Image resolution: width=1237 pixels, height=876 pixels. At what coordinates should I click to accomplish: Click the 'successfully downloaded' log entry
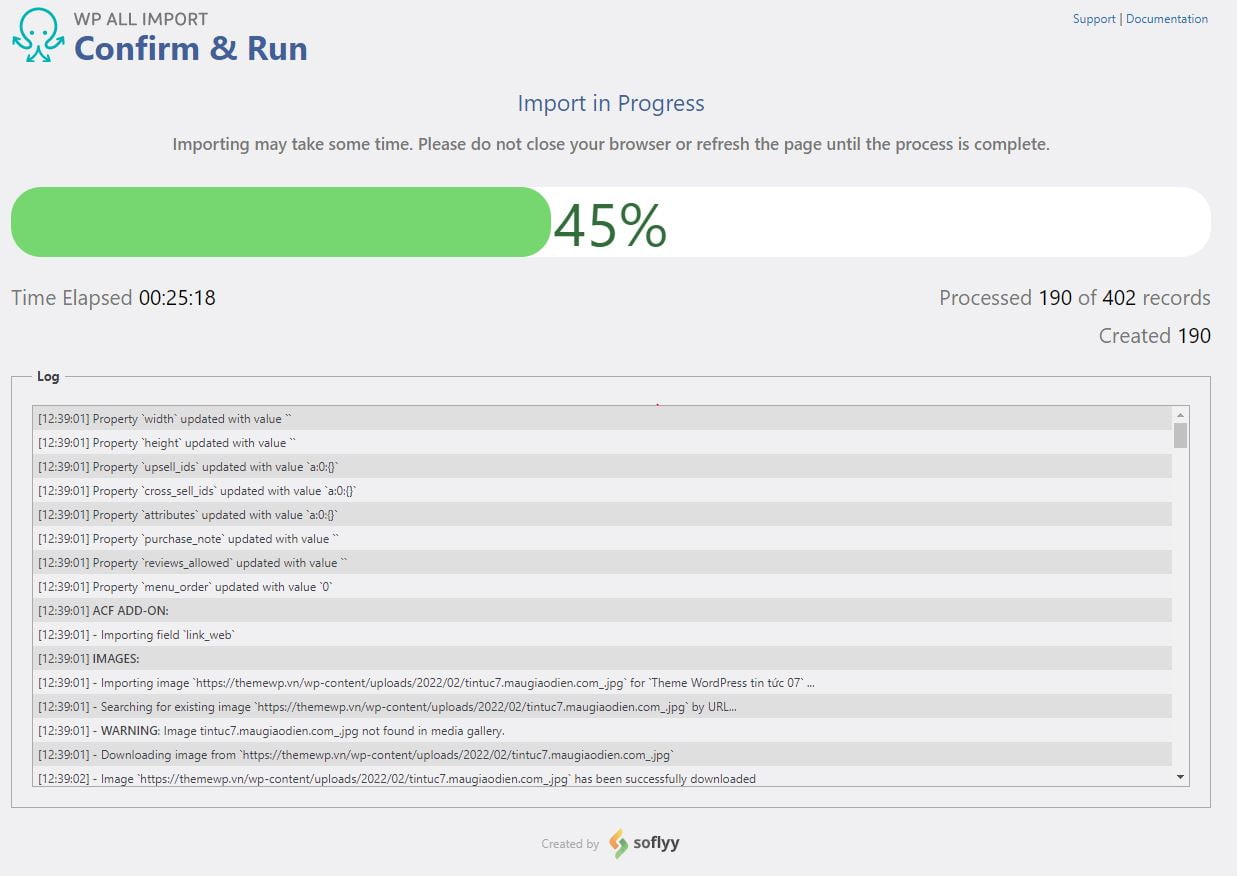602,778
